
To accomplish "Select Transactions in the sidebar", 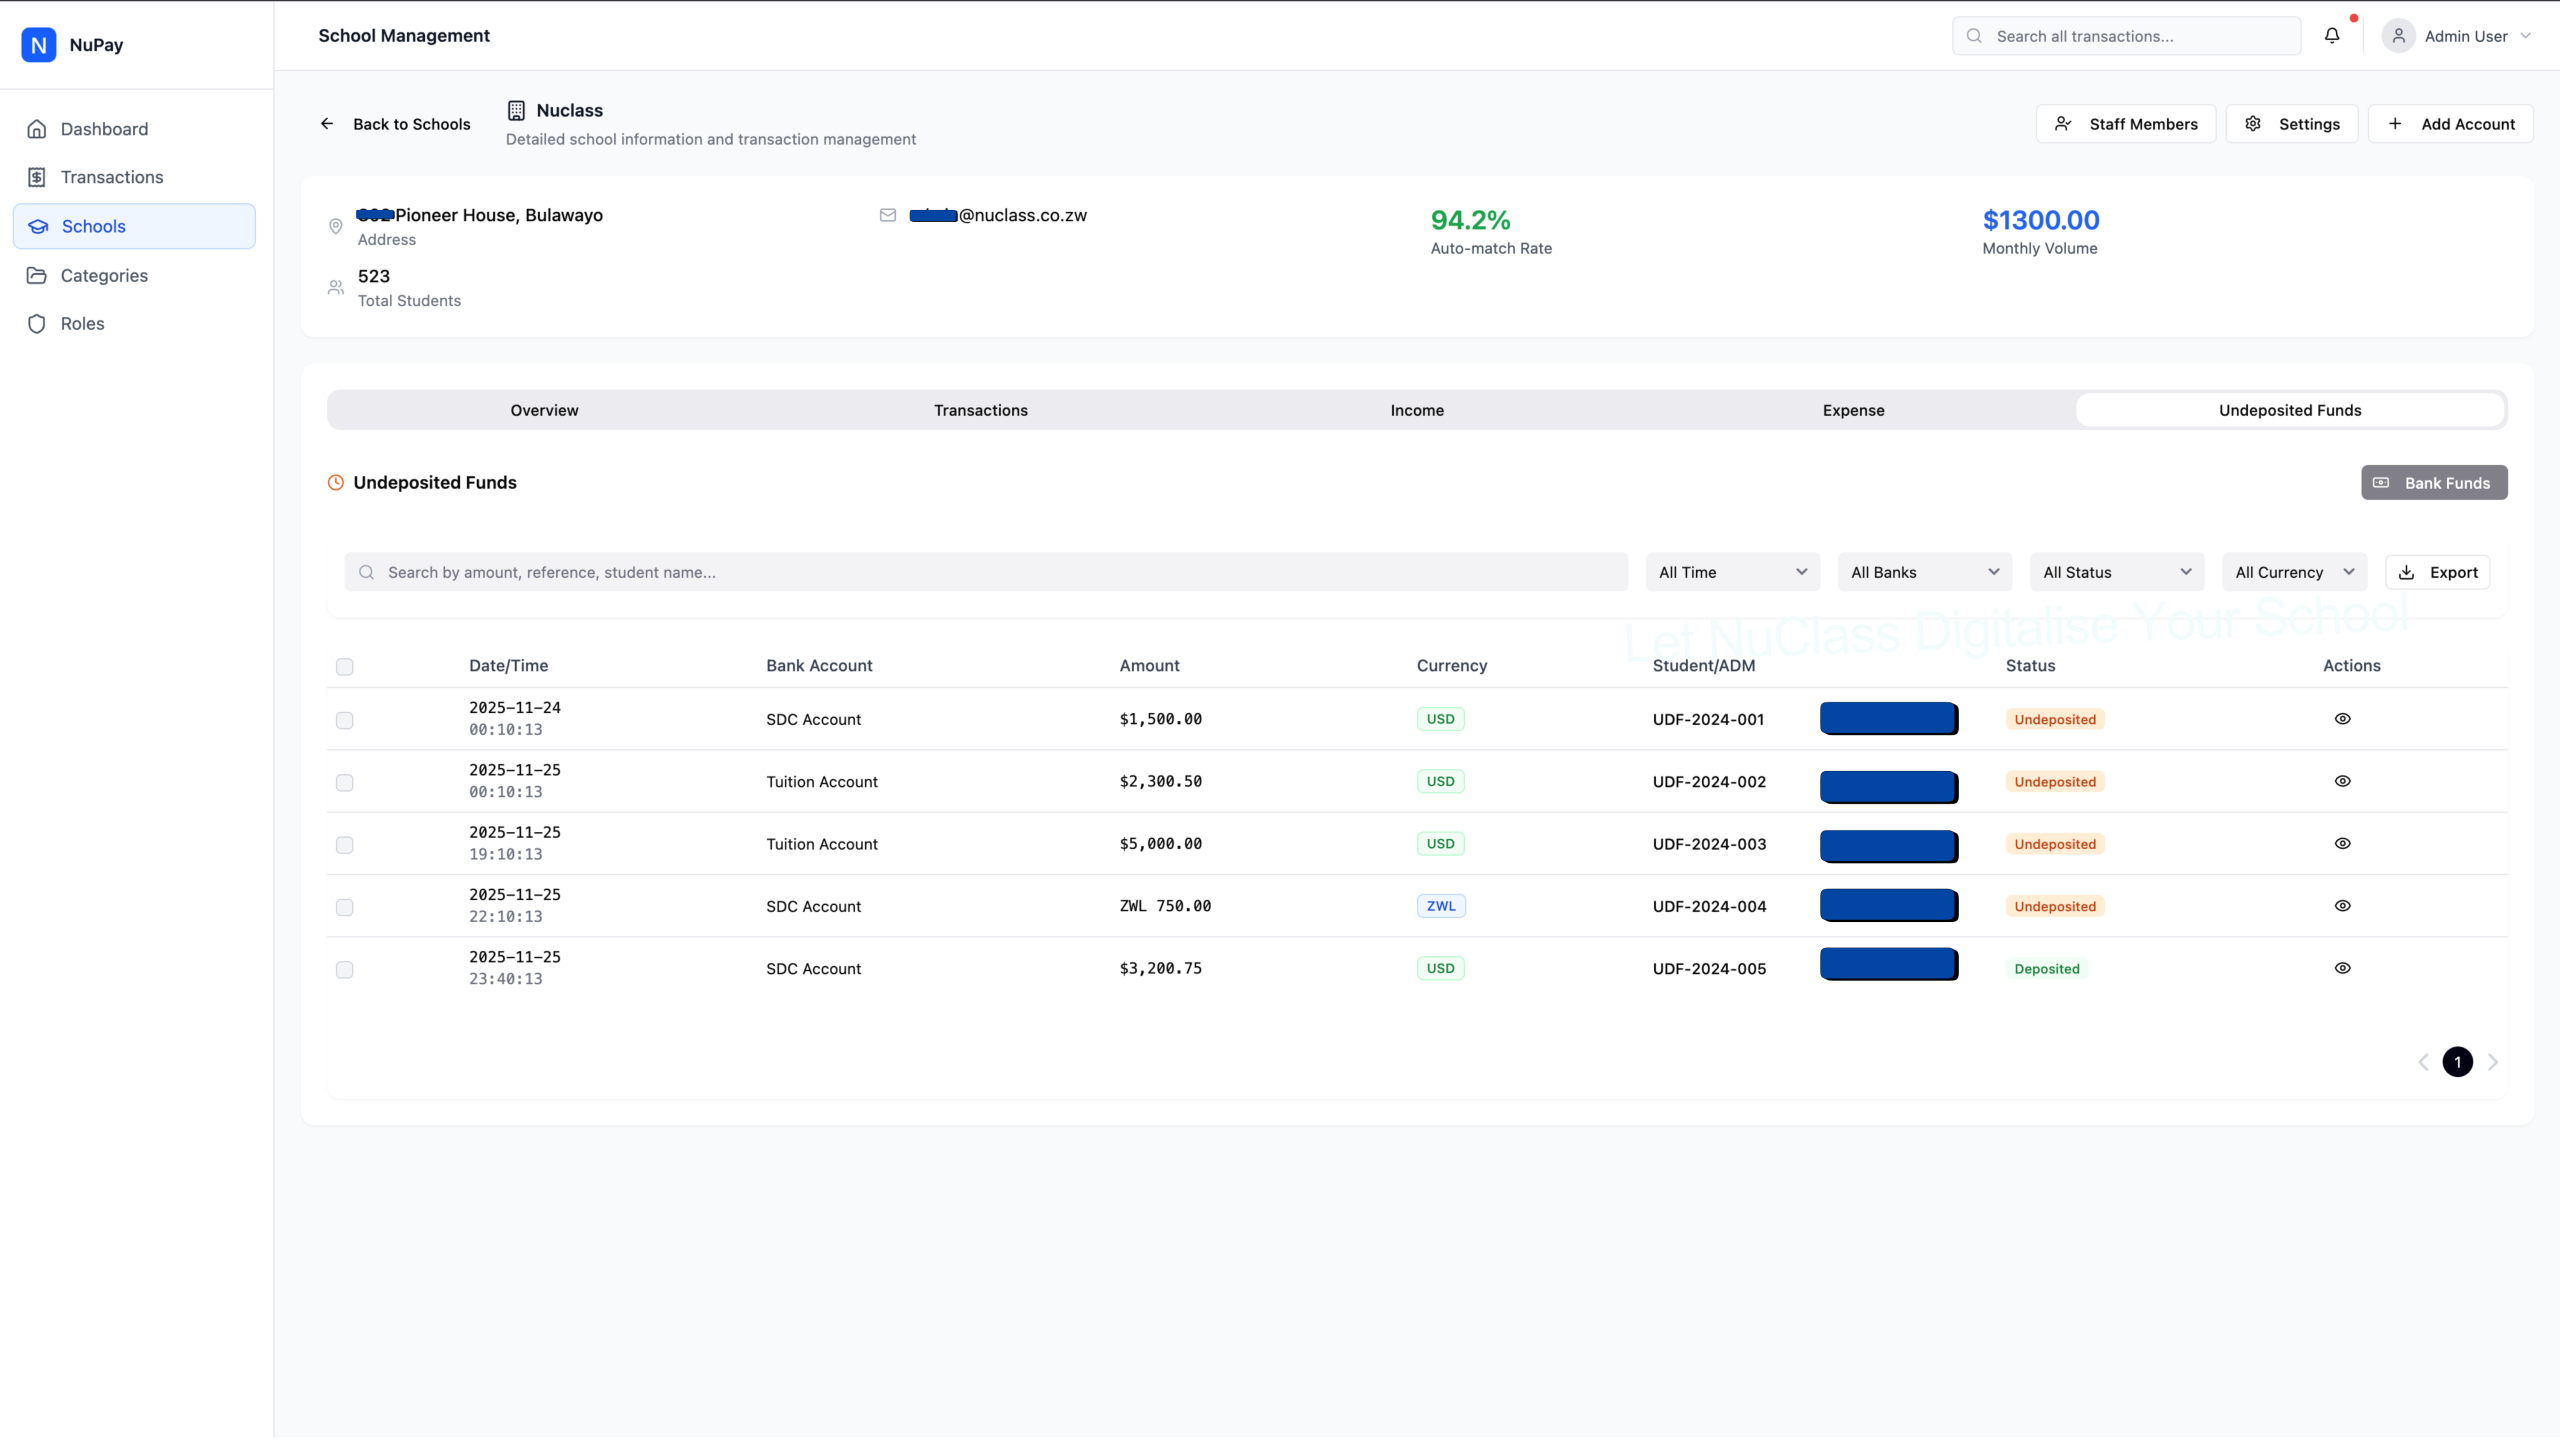I will (x=112, y=177).
